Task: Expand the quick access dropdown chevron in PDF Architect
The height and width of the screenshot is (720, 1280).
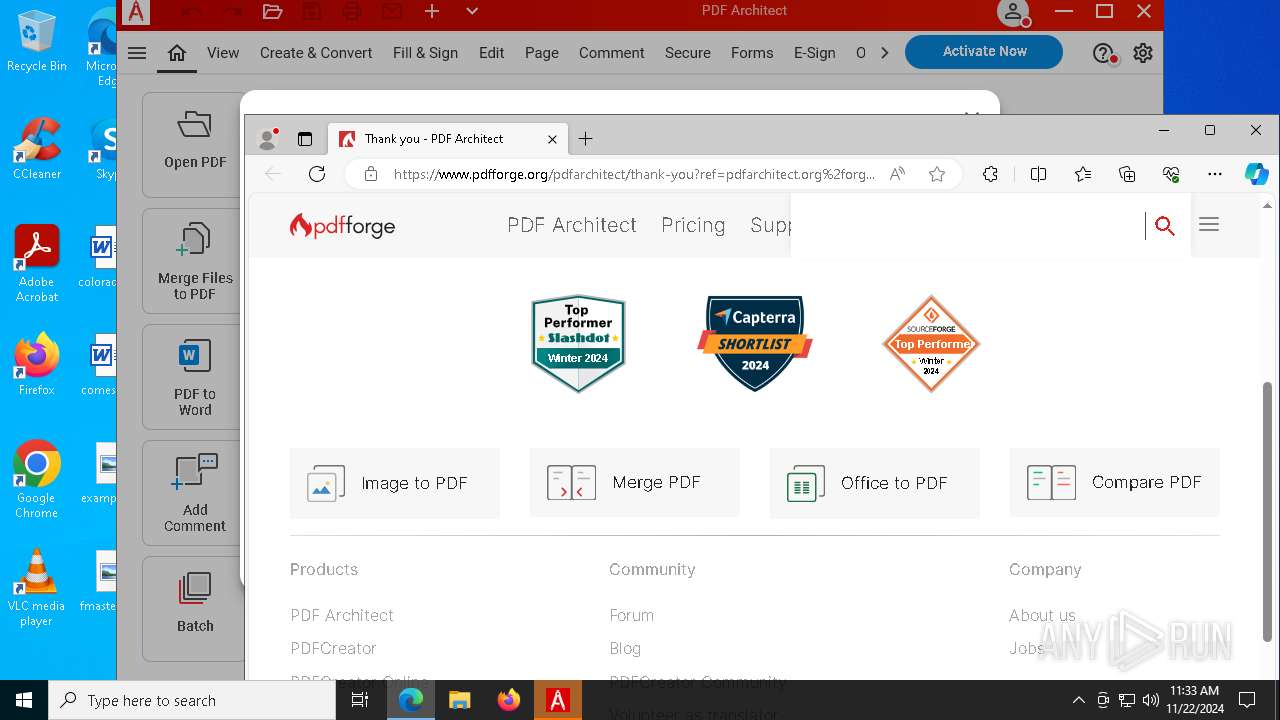Action: click(x=472, y=11)
